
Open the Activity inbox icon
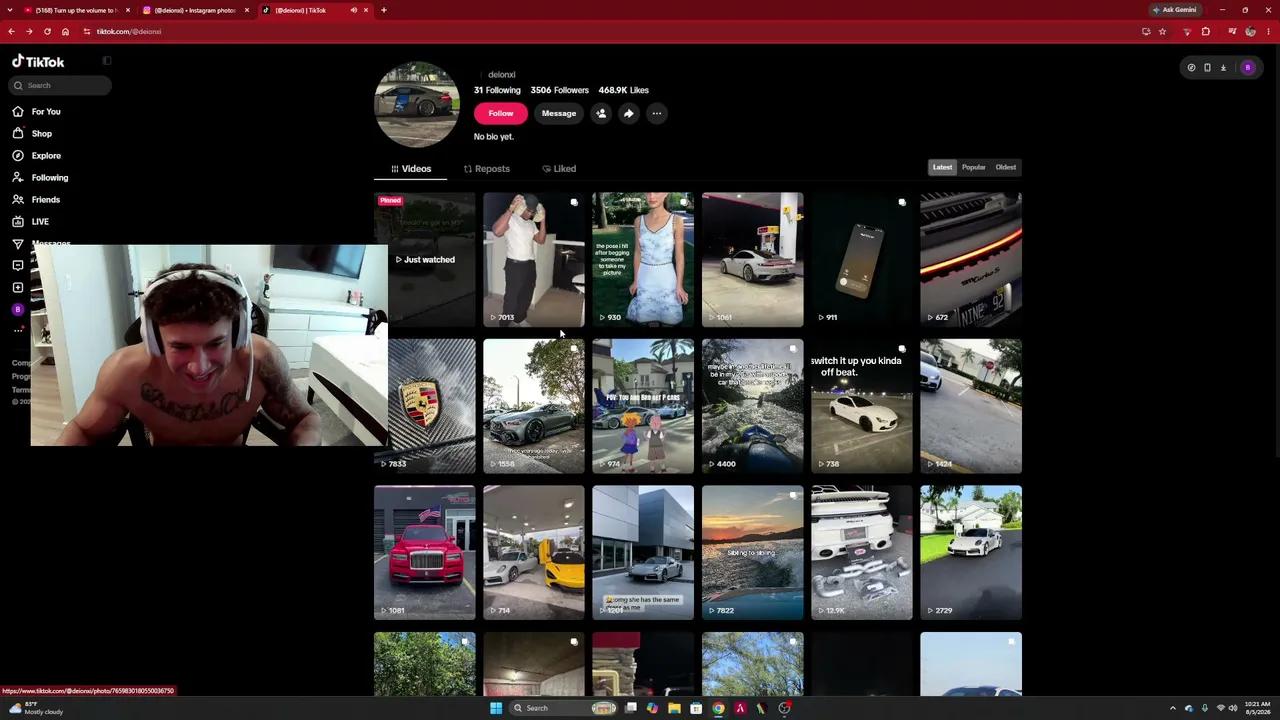[18, 265]
